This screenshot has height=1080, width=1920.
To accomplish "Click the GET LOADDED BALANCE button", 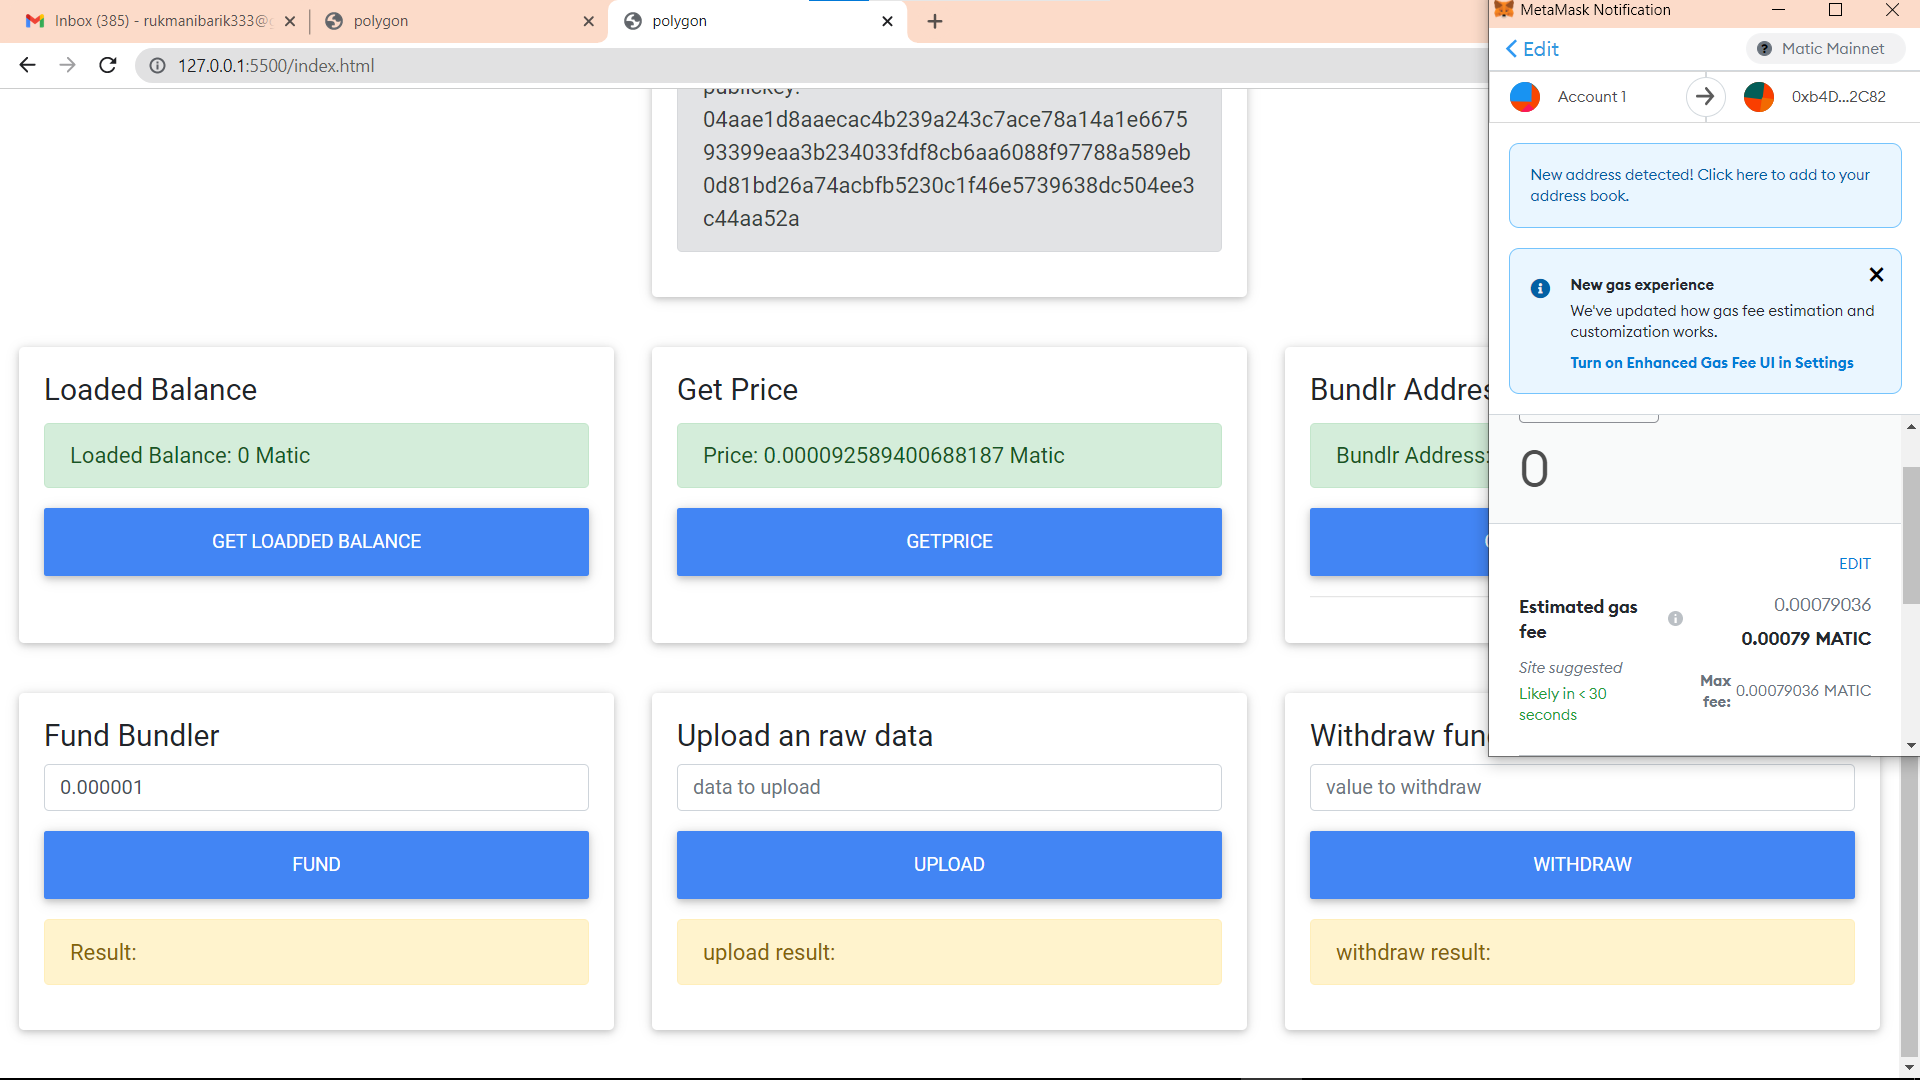I will tap(316, 542).
